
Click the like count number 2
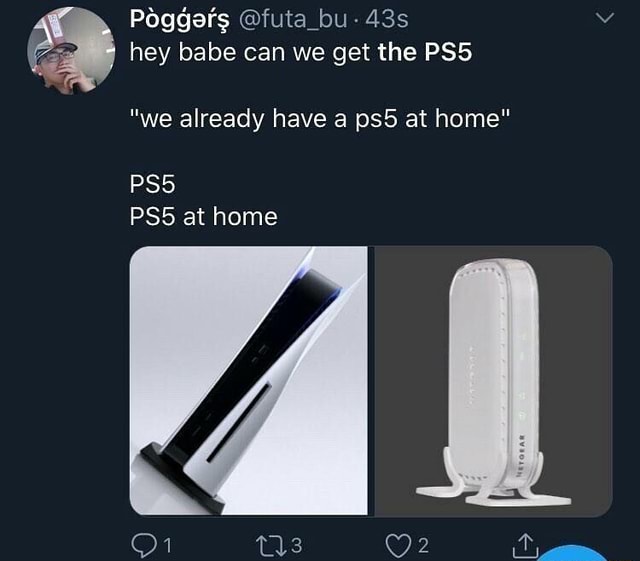[x=424, y=545]
